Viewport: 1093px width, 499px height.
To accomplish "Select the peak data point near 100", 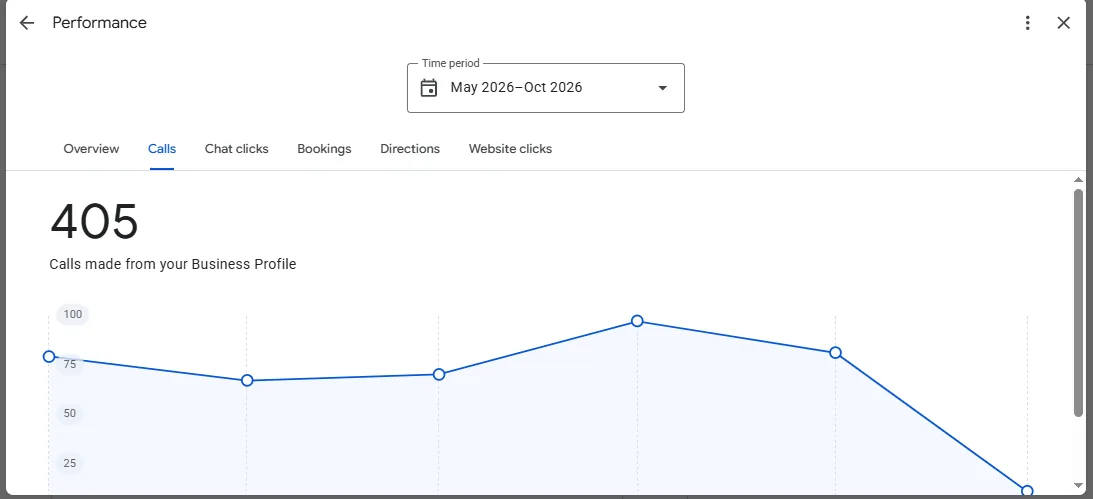I will pos(637,321).
